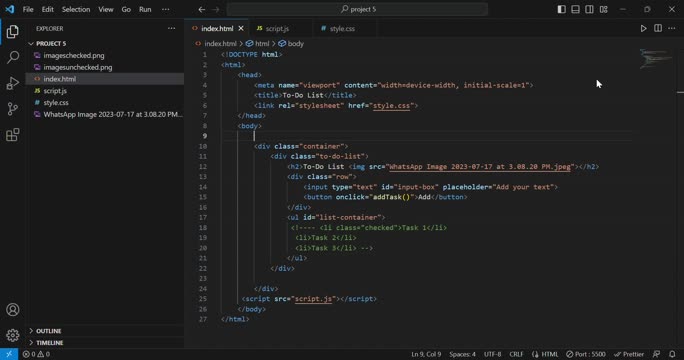Screen dimensions: 684x360
Task: Open the View menu
Action: click(106, 9)
